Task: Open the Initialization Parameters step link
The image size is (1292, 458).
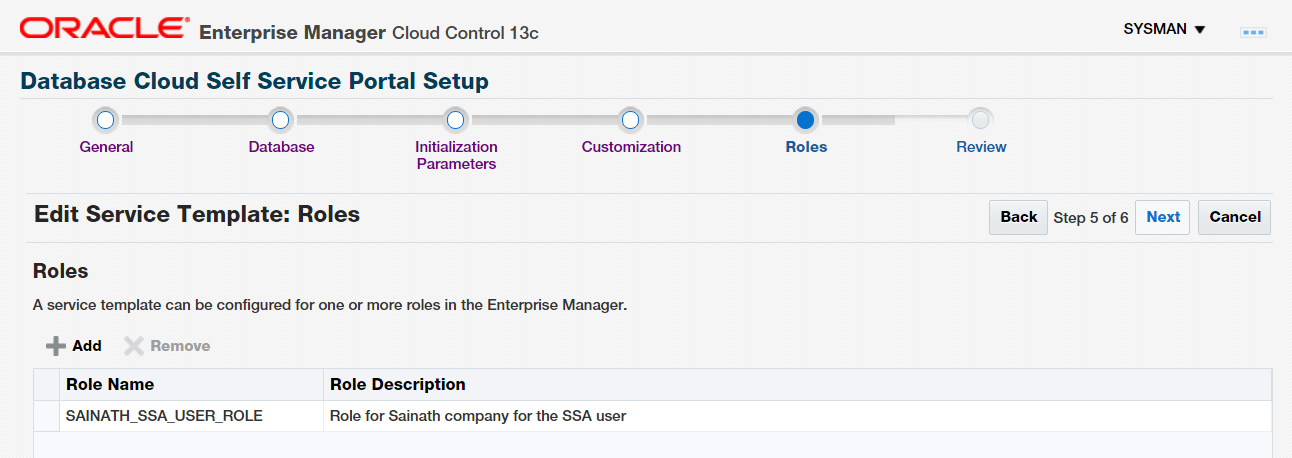Action: coord(456,155)
